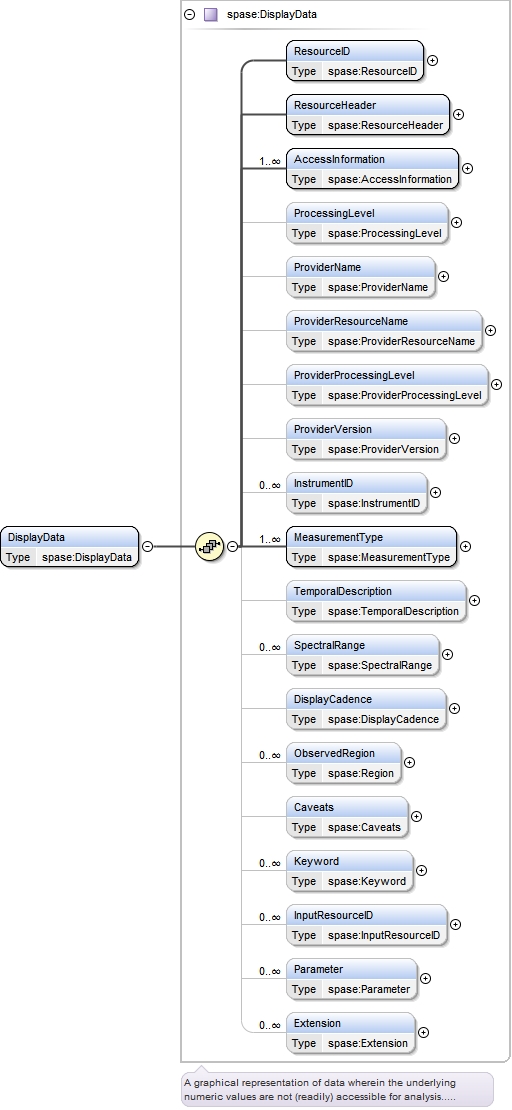
Task: Expand the ResourceID element
Action: 433,60
